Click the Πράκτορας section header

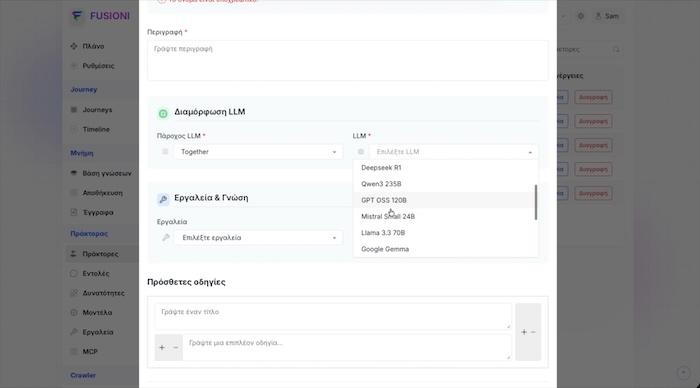tap(89, 234)
